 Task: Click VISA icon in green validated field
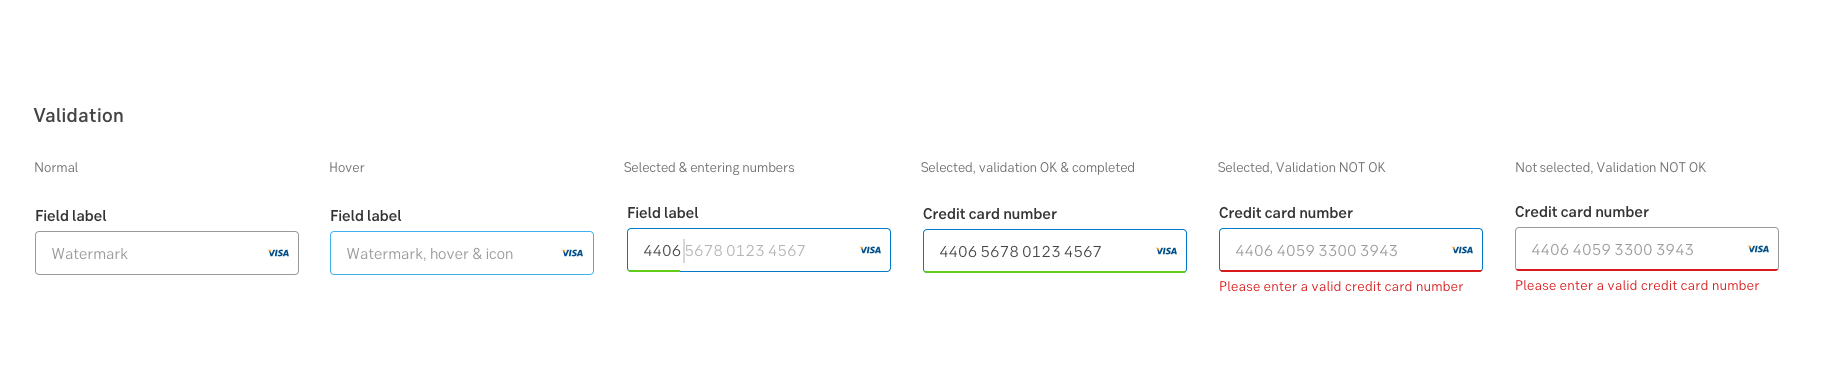1166,251
